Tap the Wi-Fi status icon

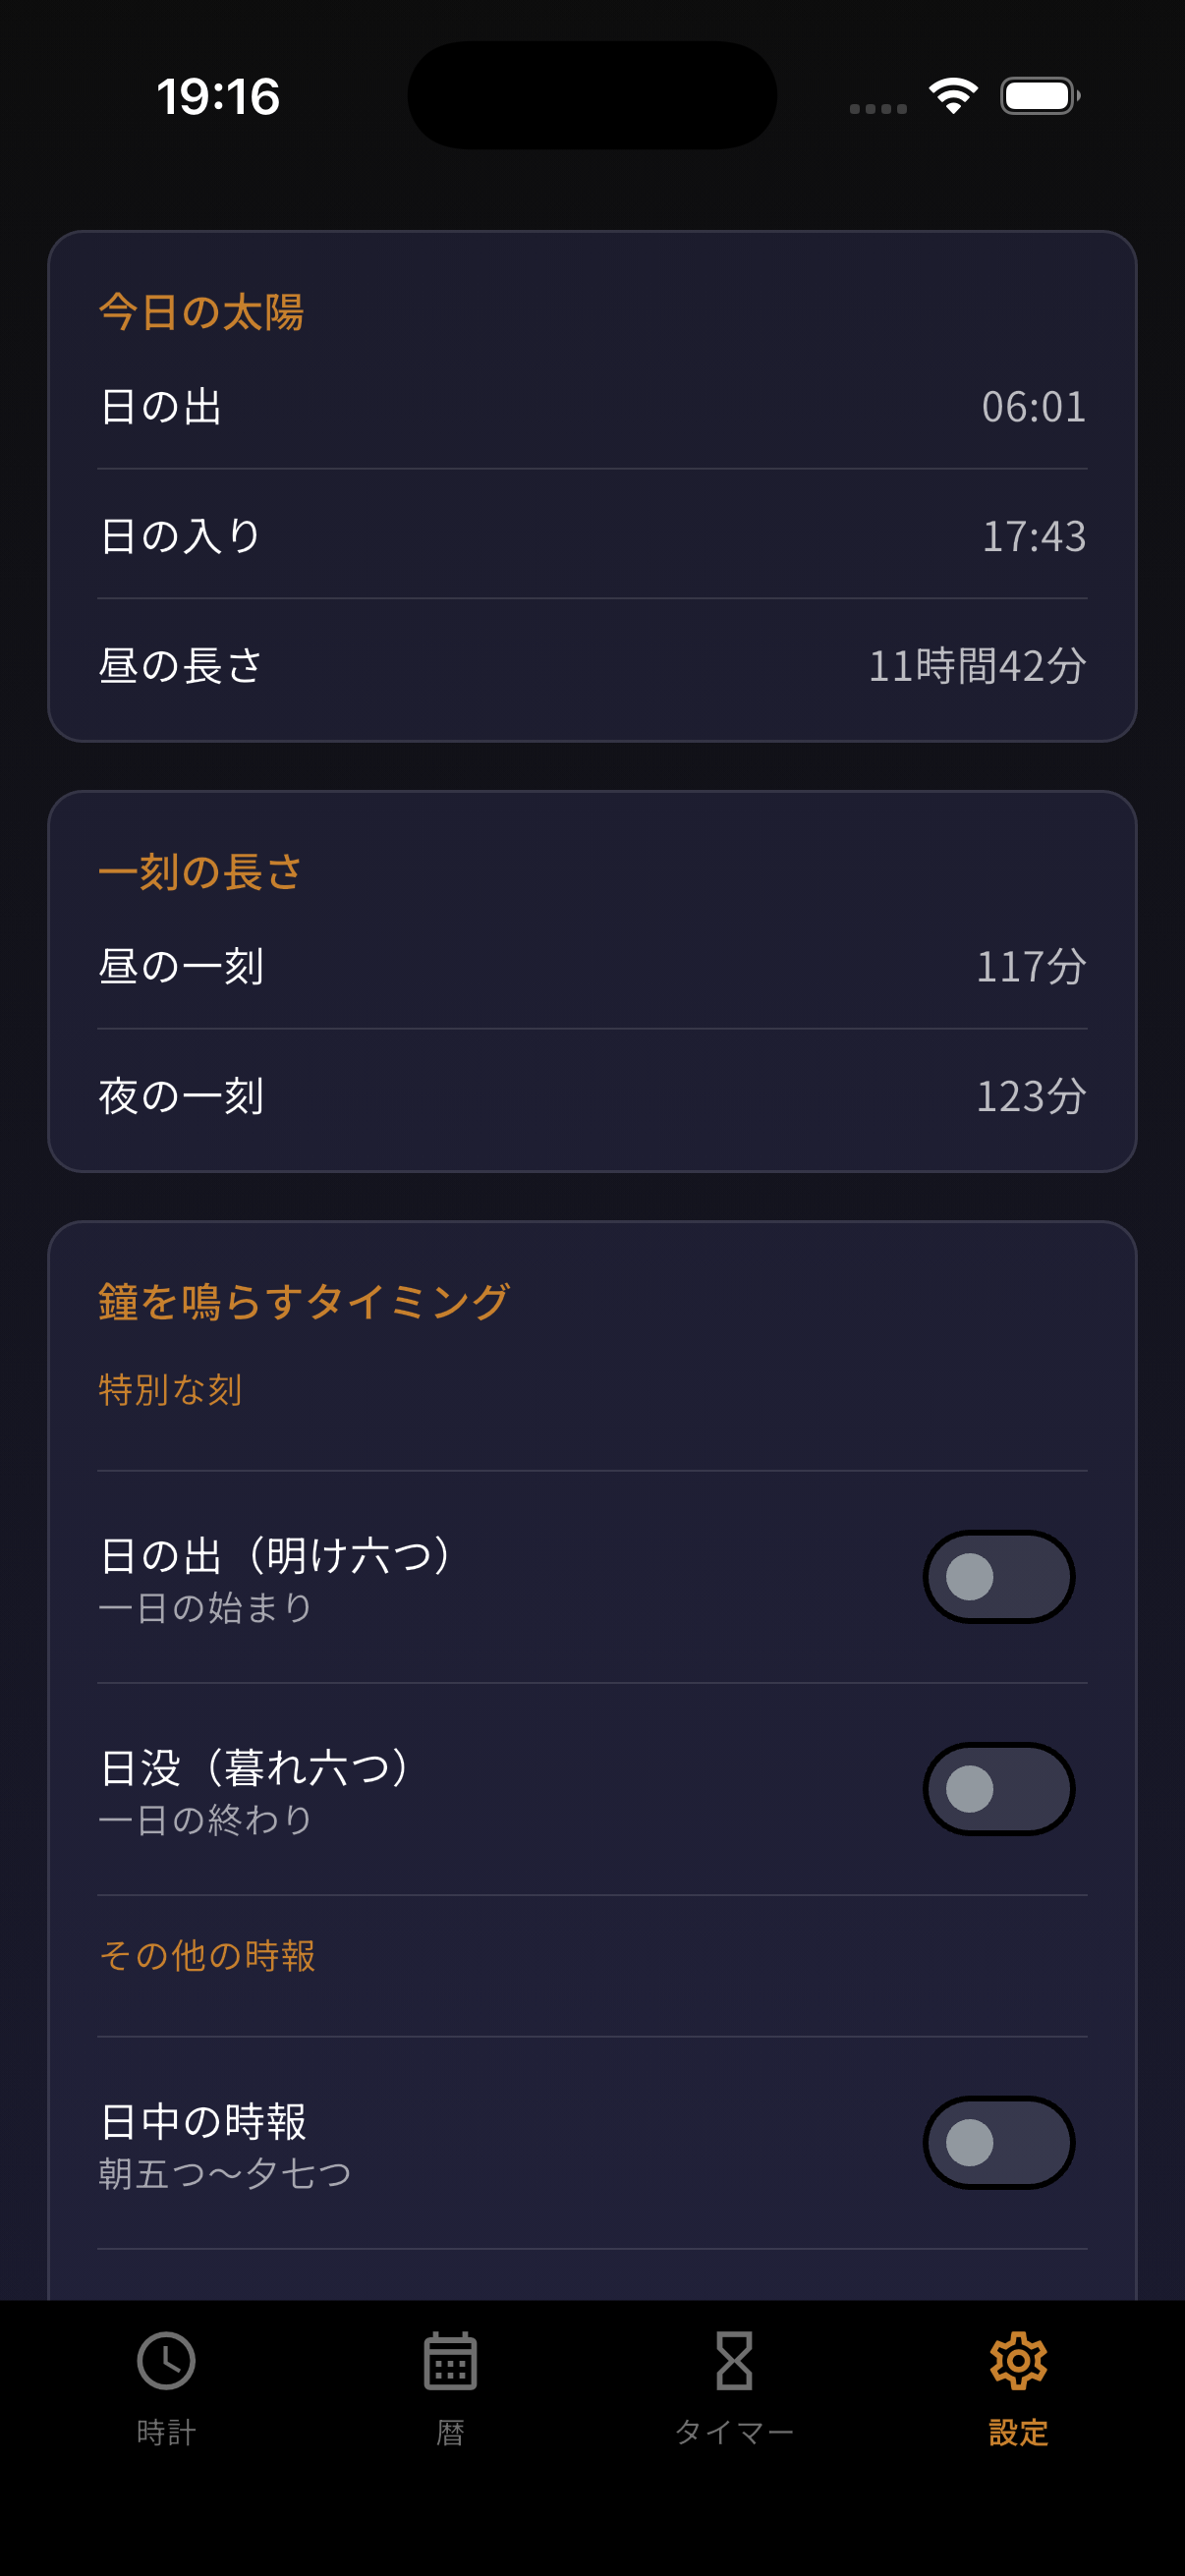pyautogui.click(x=953, y=96)
